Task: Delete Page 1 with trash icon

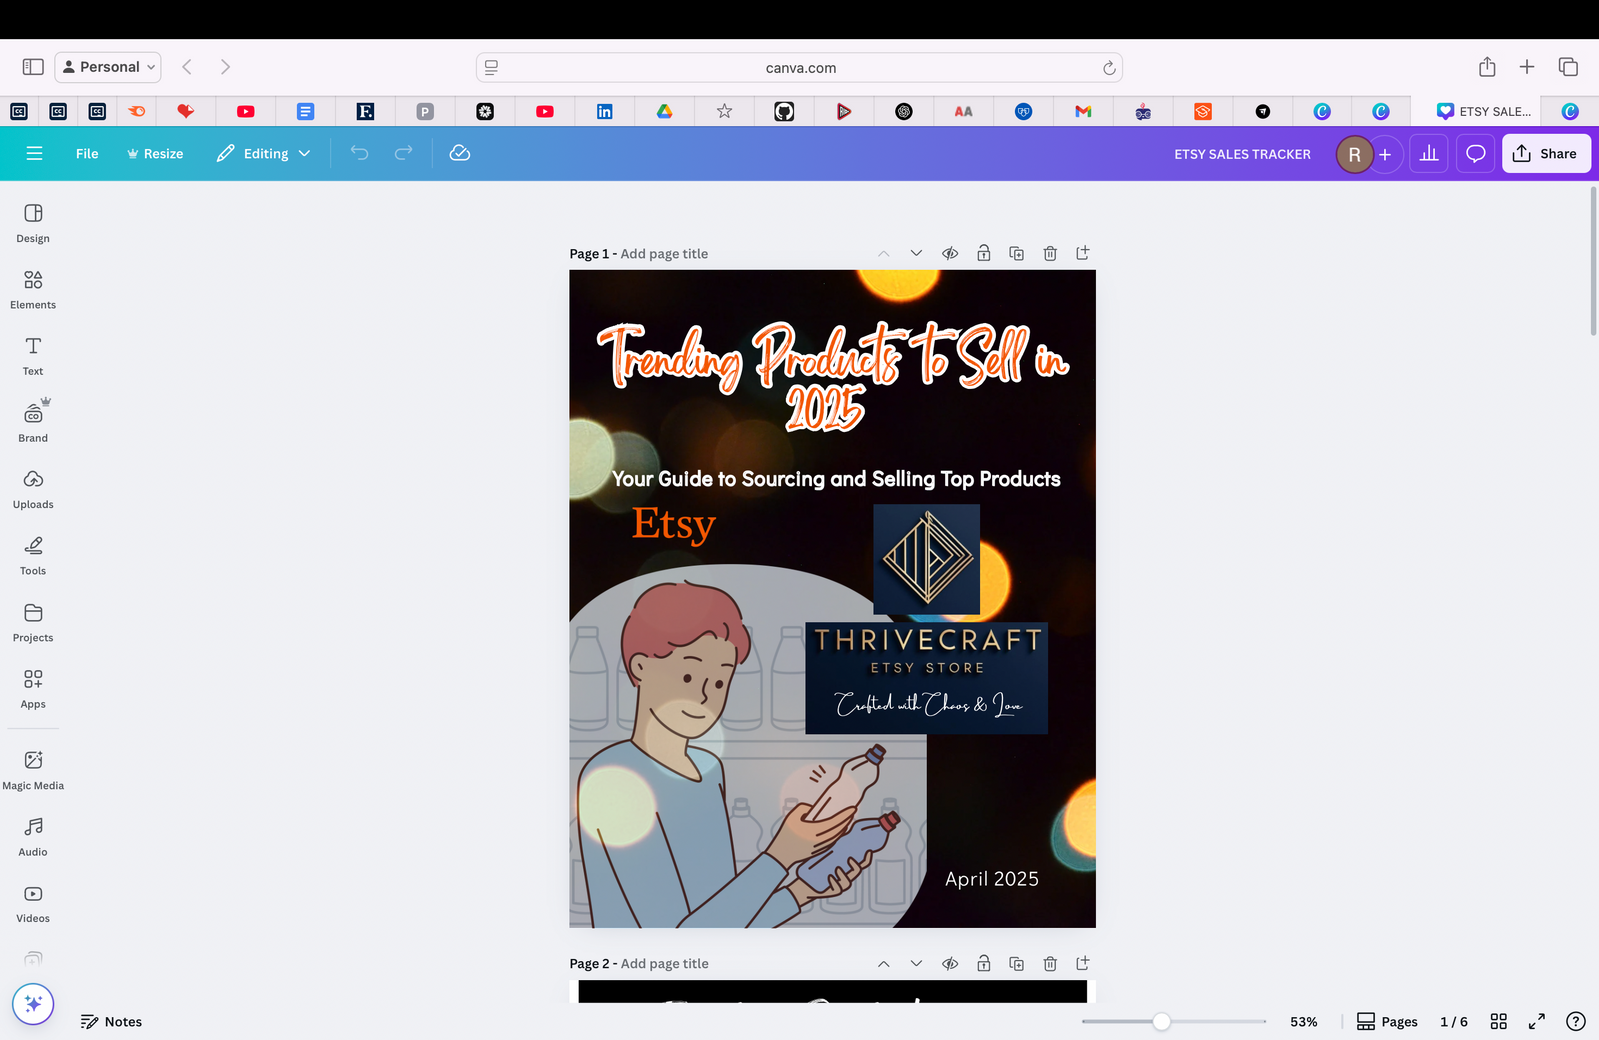Action: [1050, 254]
